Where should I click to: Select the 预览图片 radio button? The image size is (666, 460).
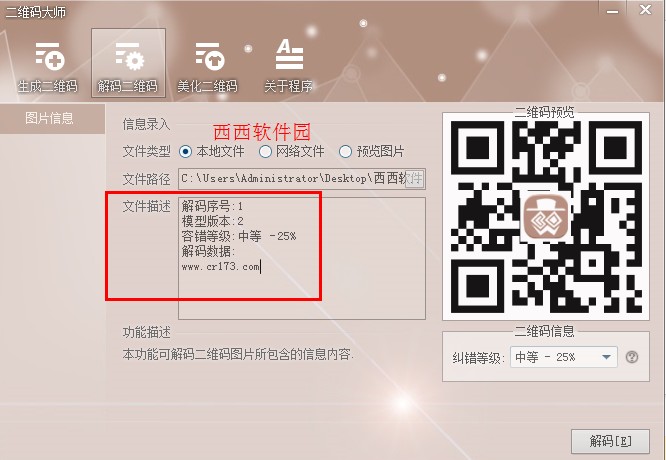(345, 151)
